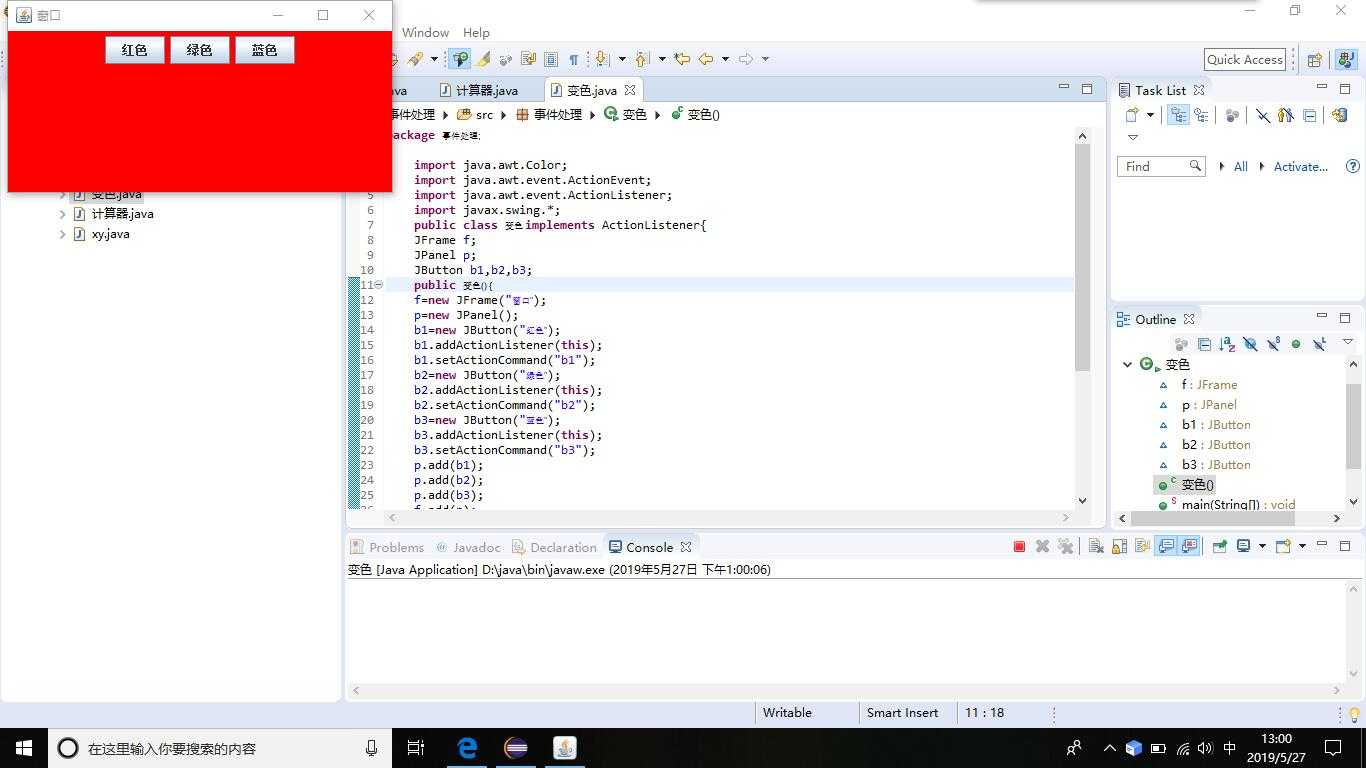
Task: Toggle Mark Occurrences in the toolbar
Action: (x=460, y=59)
